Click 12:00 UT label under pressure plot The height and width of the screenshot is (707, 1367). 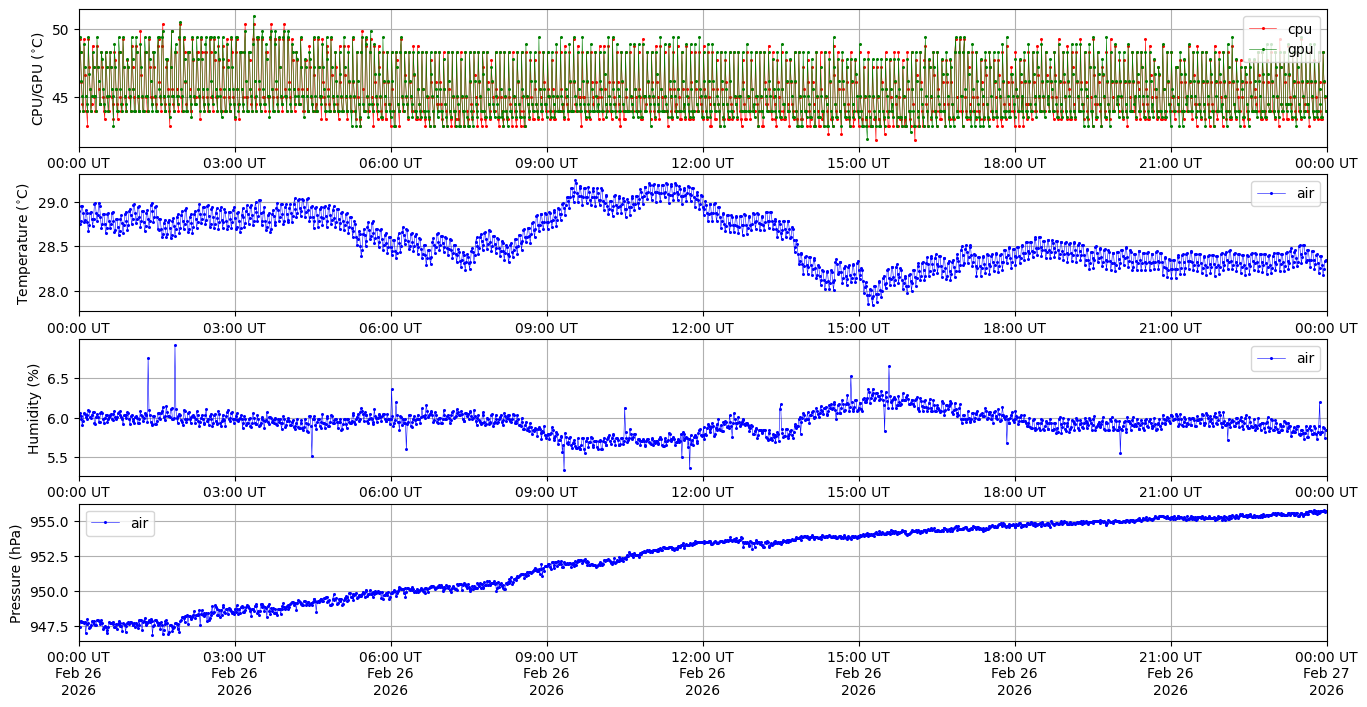(x=702, y=657)
